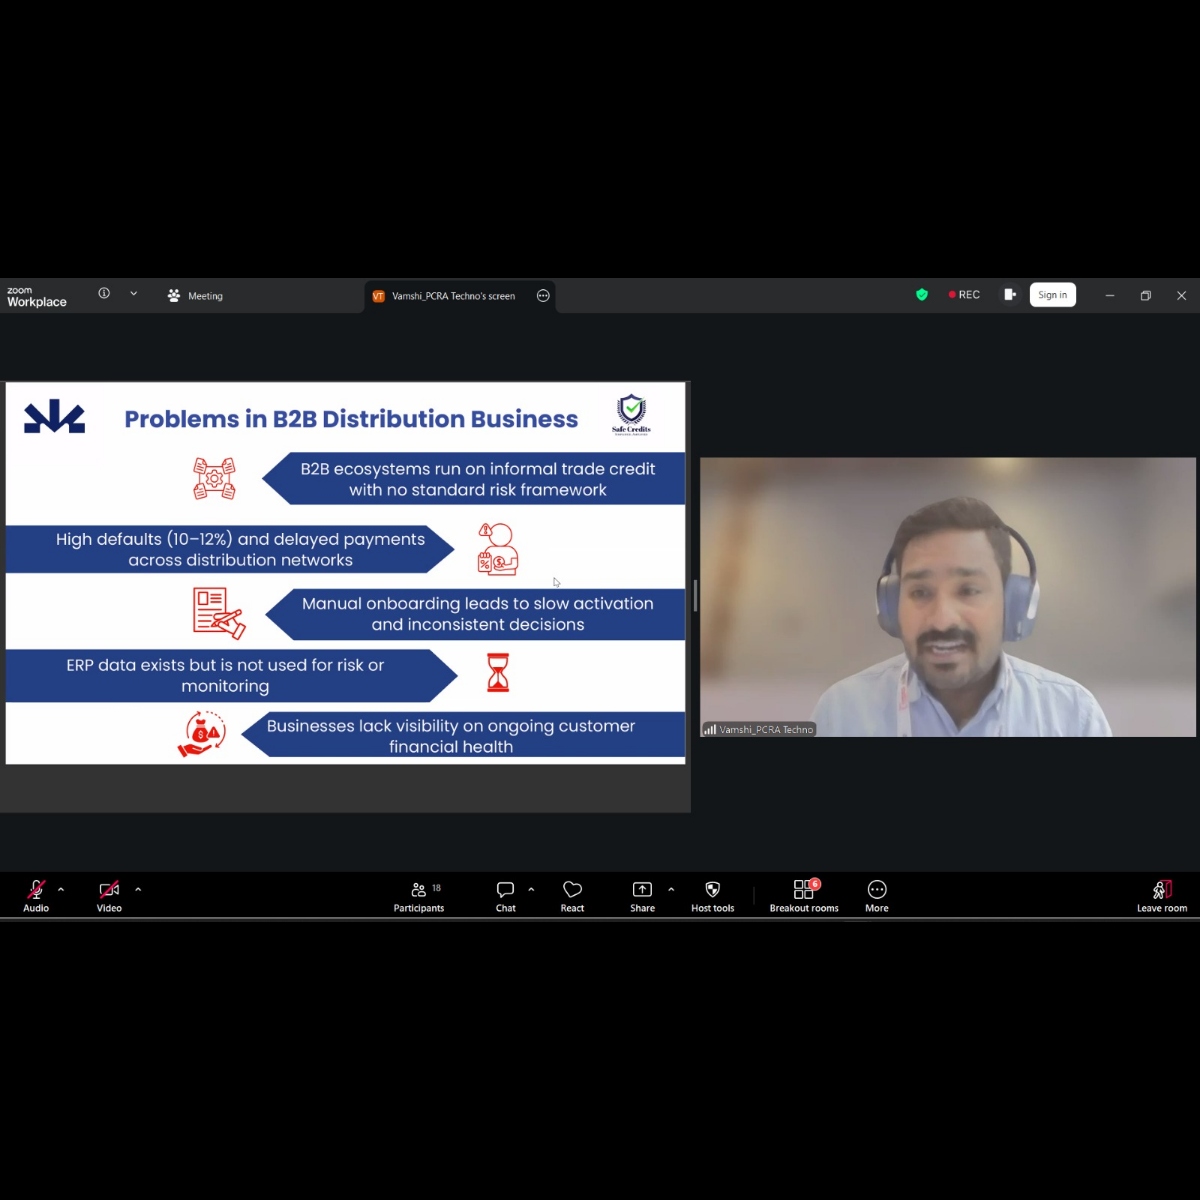Unmute the Audio microphone

pyautogui.click(x=36, y=895)
